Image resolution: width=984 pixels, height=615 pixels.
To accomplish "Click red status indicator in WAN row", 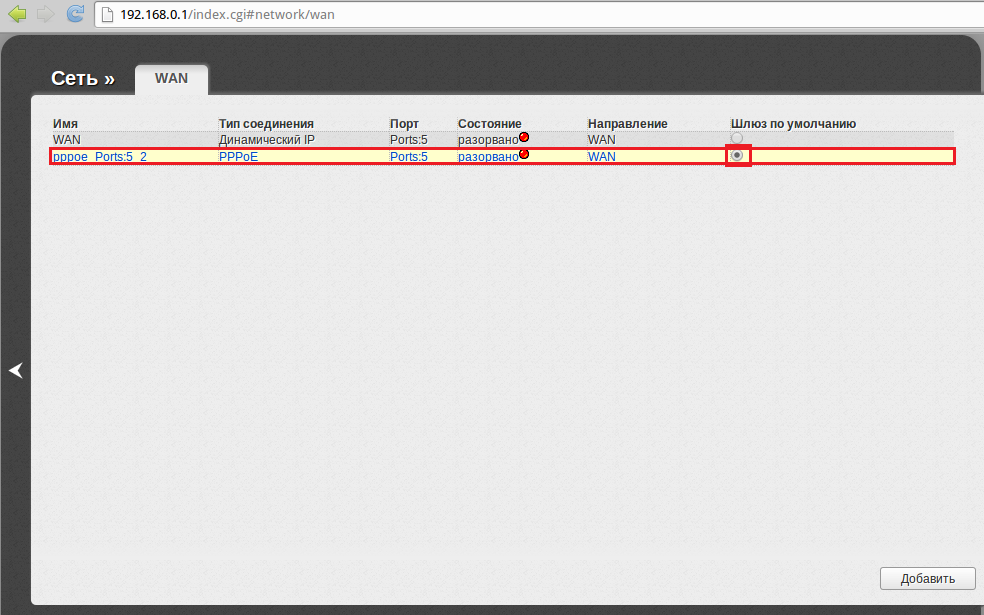I will 524,137.
